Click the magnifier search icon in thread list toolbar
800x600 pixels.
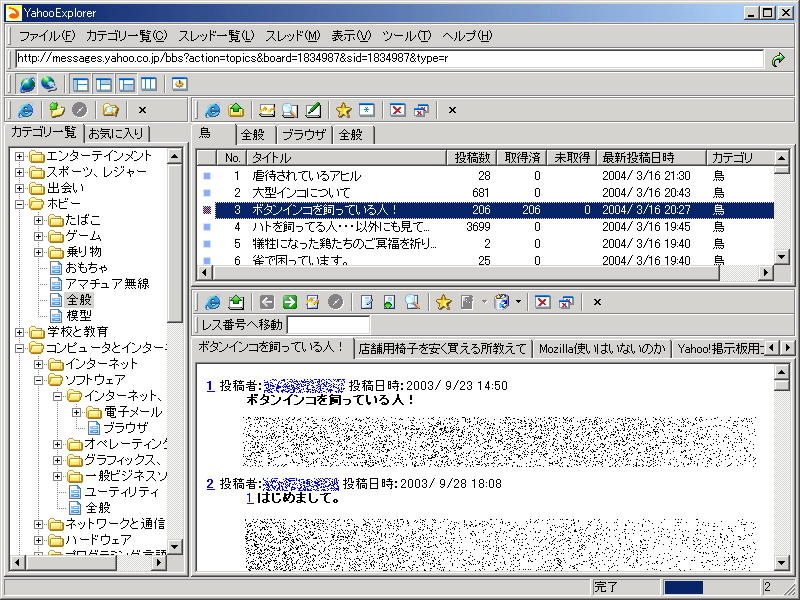pyautogui.click(x=290, y=110)
